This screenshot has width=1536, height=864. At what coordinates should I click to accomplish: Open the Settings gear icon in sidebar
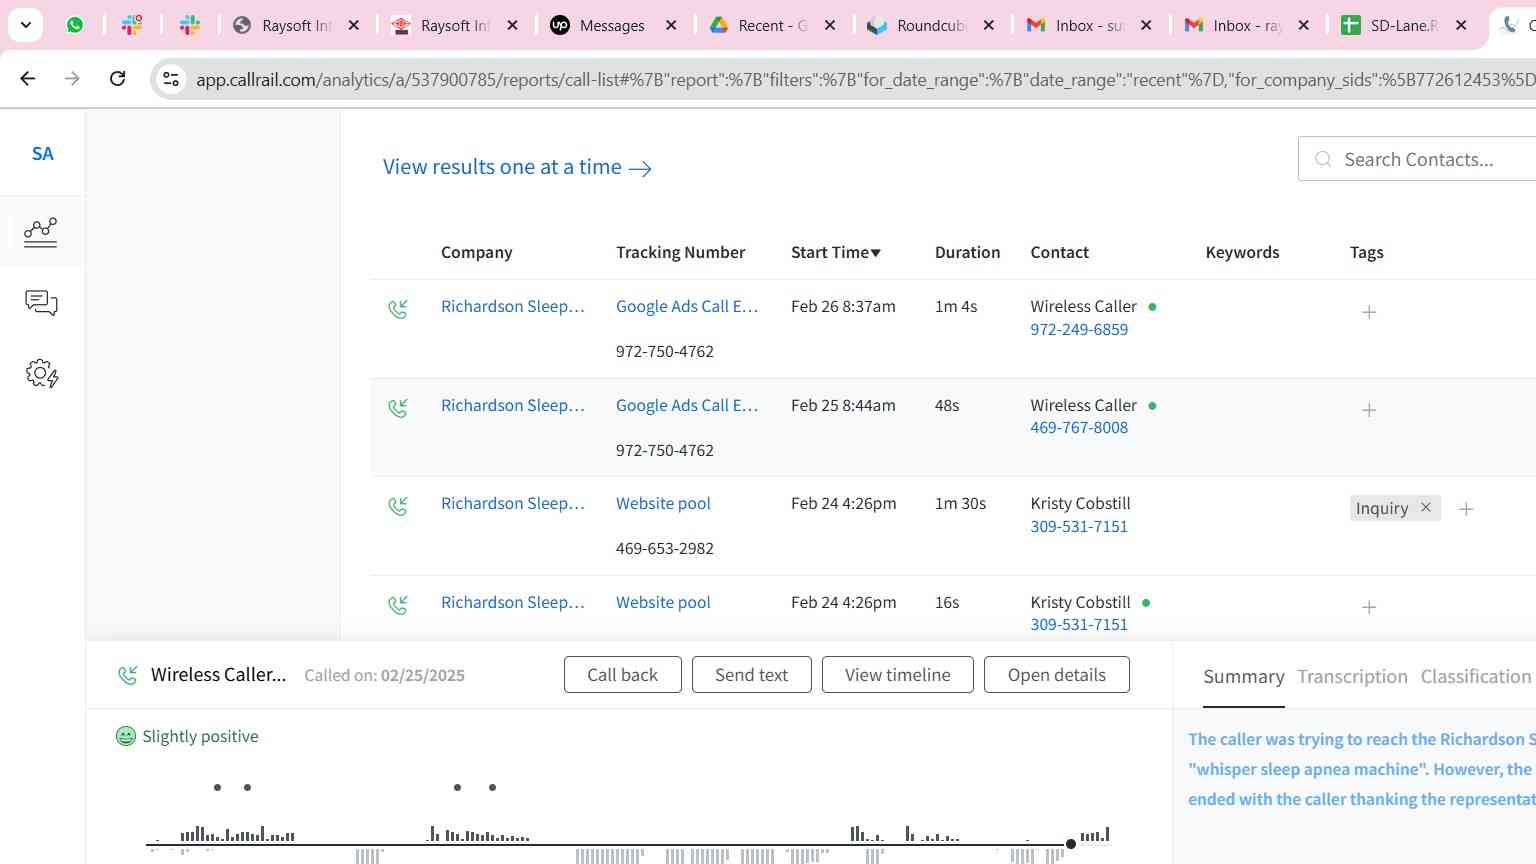41,374
